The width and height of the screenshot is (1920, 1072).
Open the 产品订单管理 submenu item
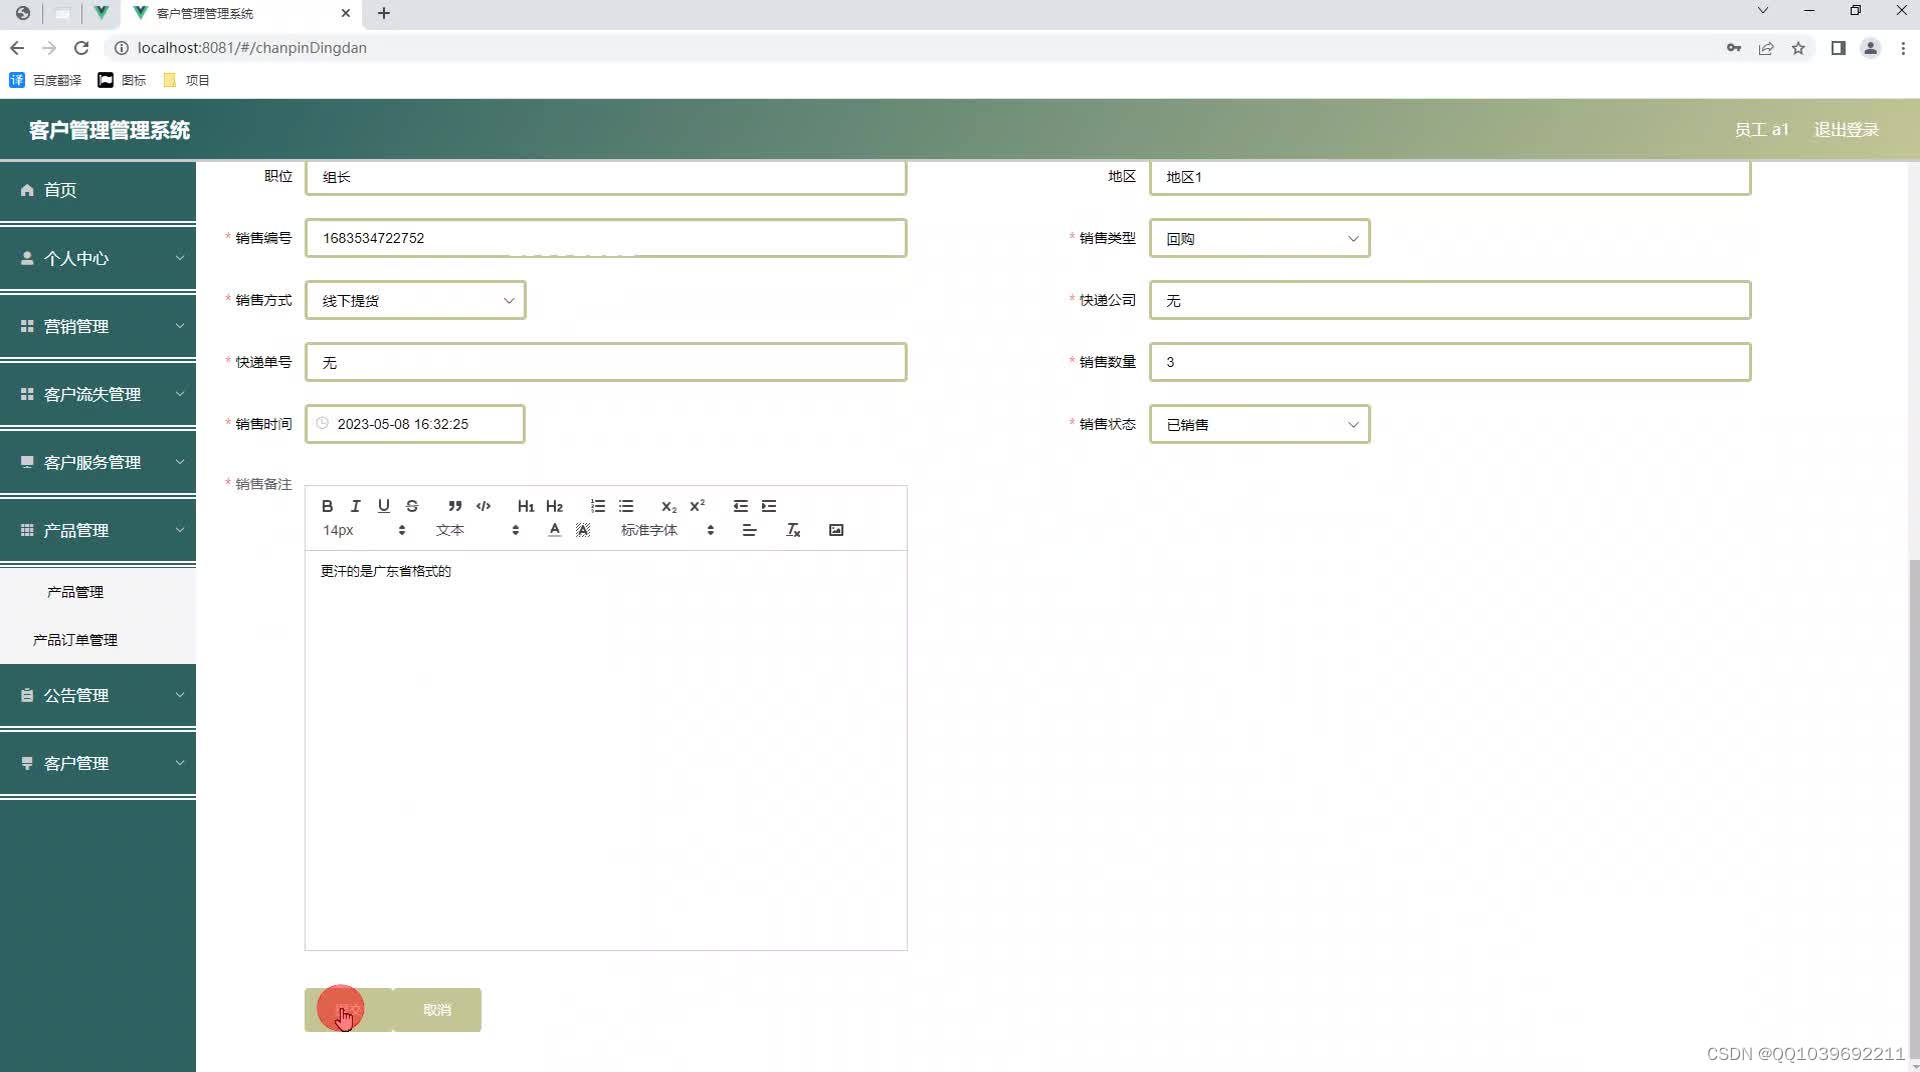click(x=98, y=640)
